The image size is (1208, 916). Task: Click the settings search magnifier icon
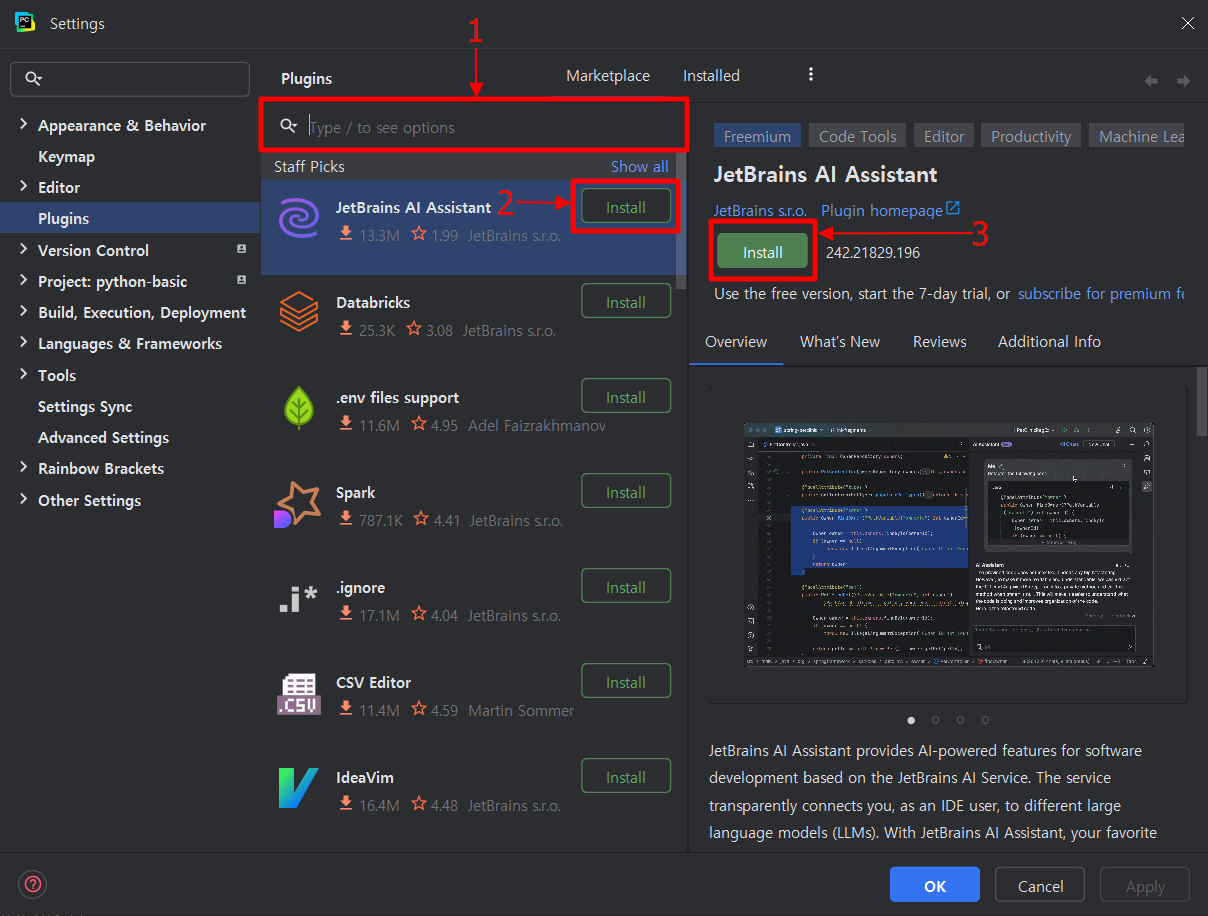(34, 79)
